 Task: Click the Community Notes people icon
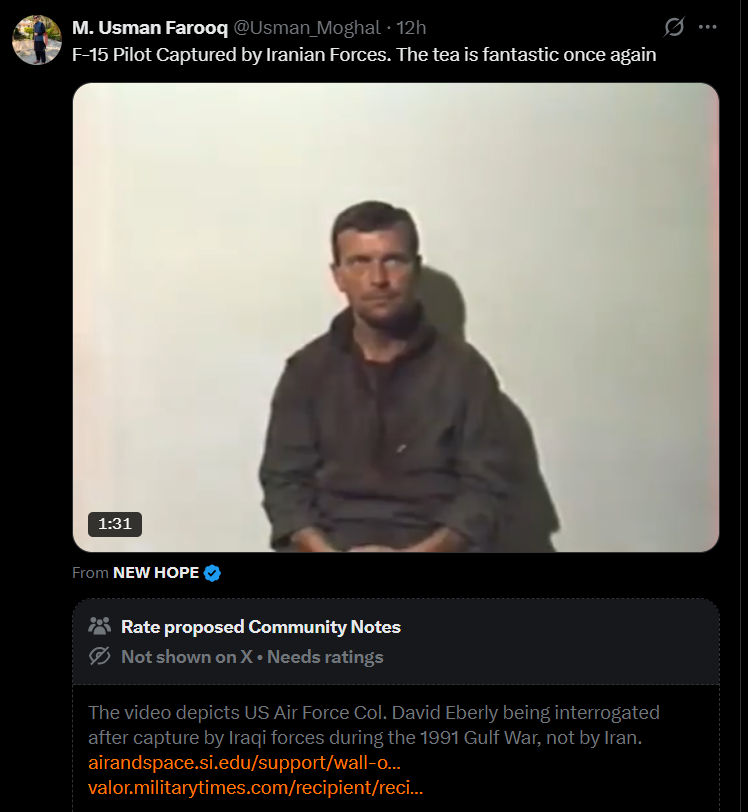[x=99, y=626]
